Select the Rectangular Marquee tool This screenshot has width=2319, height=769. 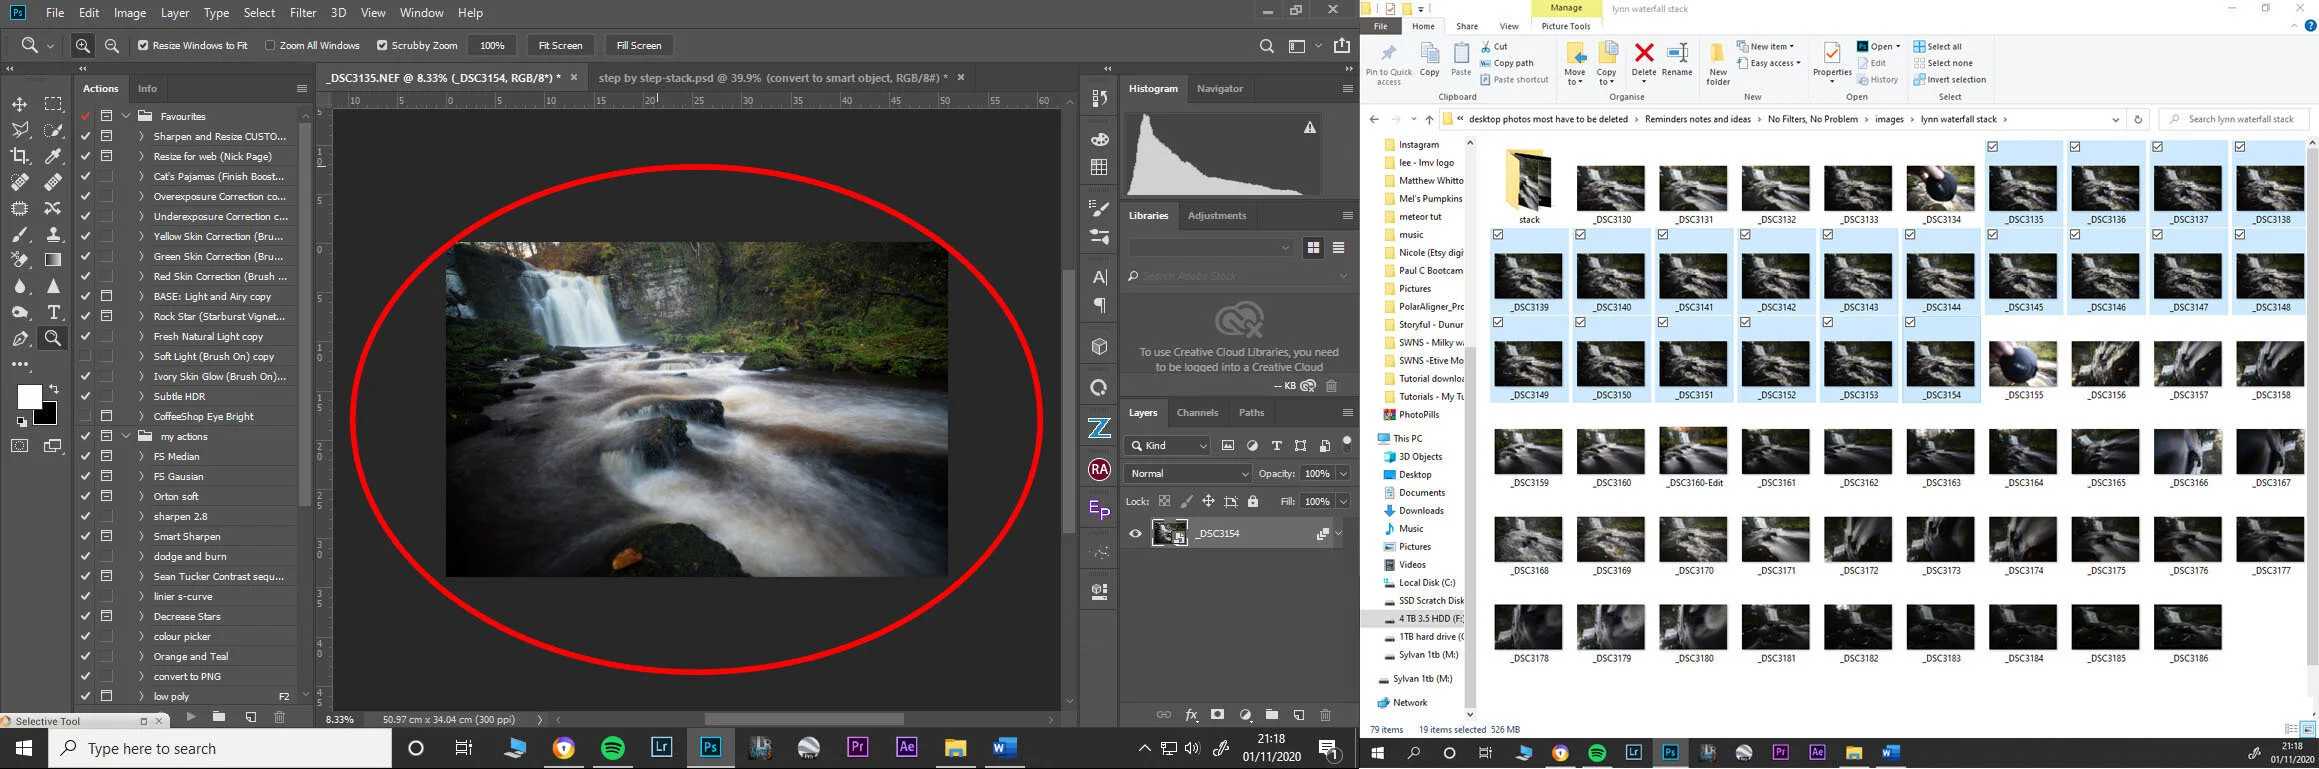(53, 104)
